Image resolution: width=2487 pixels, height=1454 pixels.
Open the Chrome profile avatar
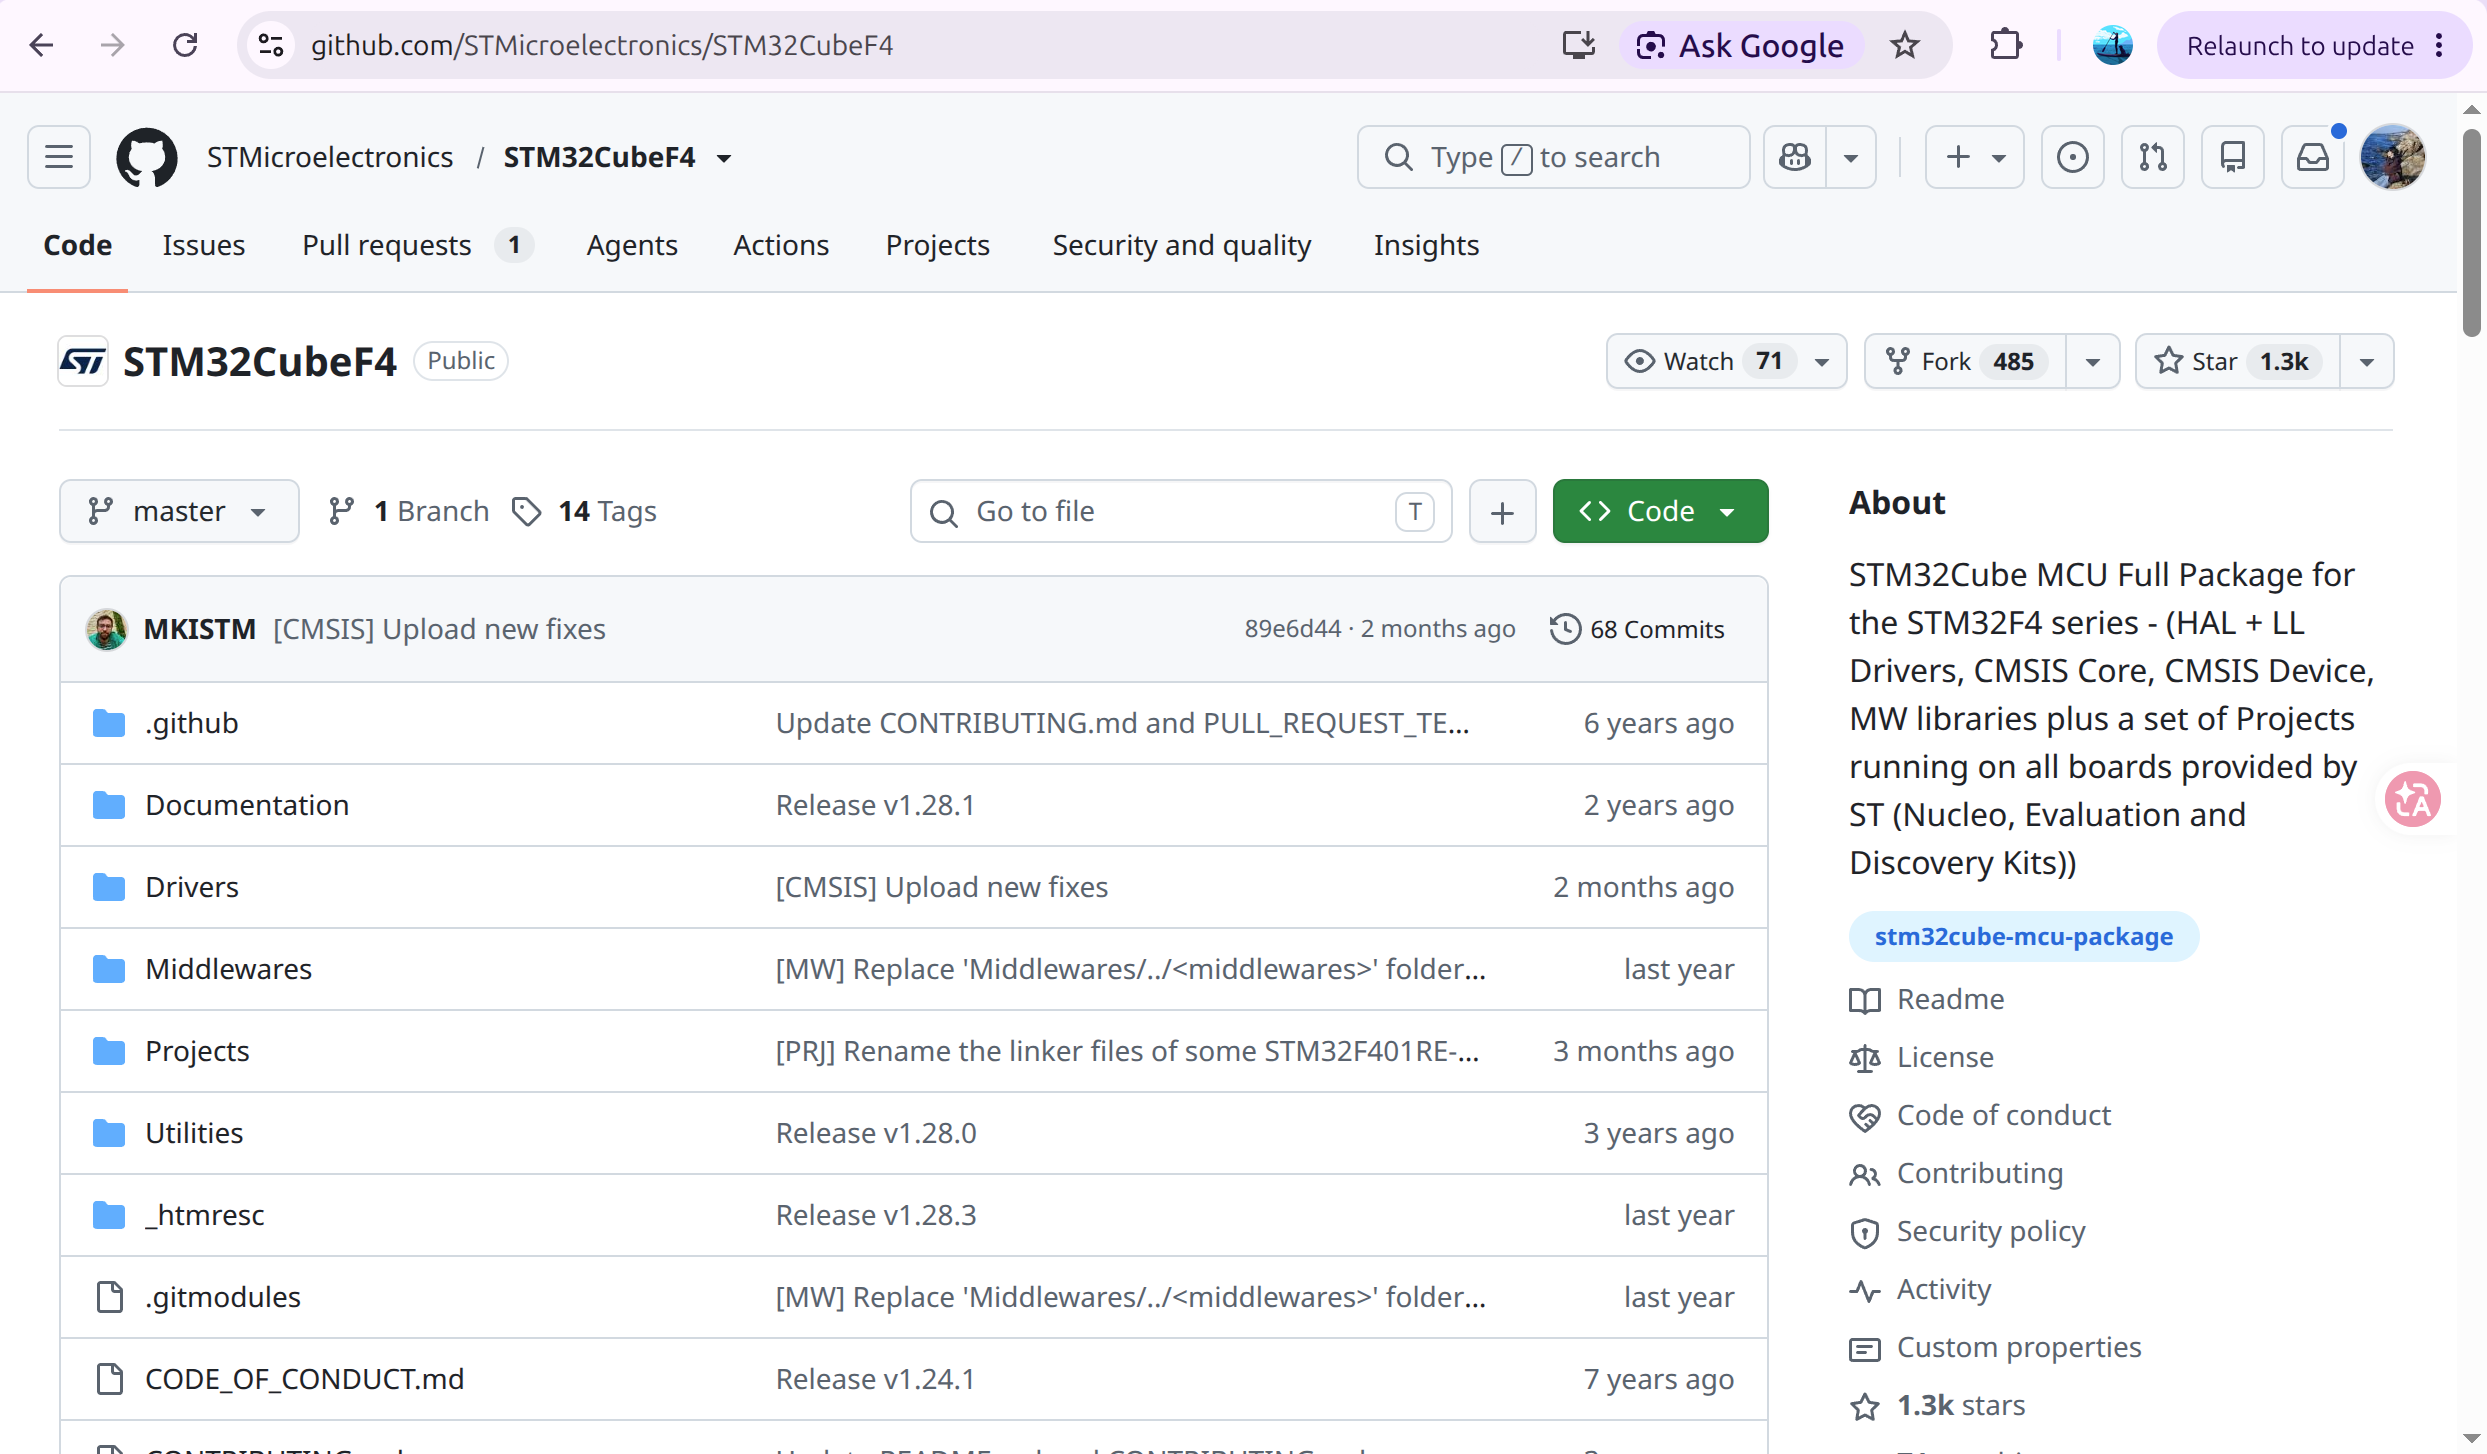[2113, 45]
